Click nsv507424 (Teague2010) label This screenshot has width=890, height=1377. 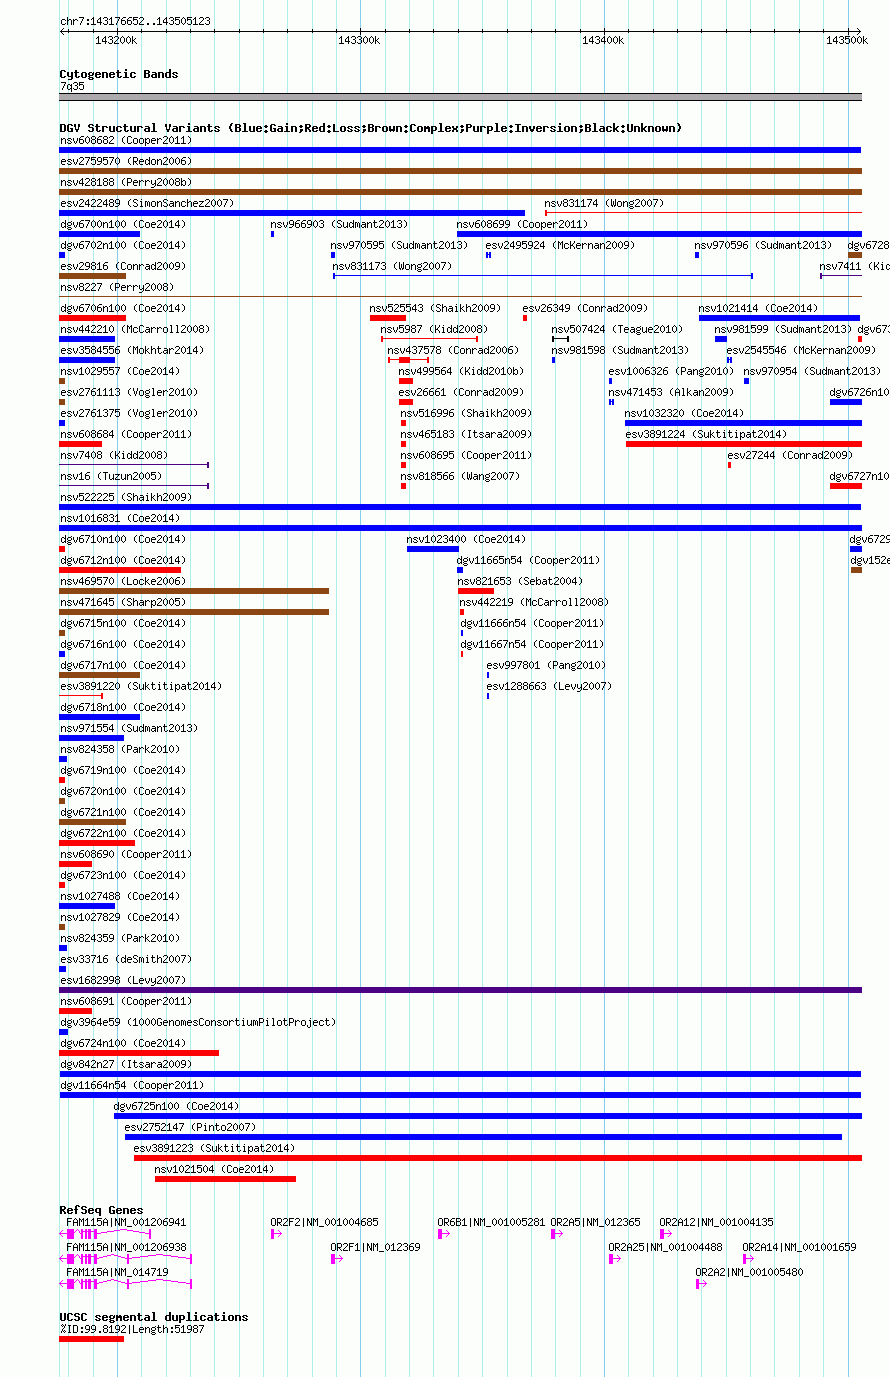(x=618, y=329)
